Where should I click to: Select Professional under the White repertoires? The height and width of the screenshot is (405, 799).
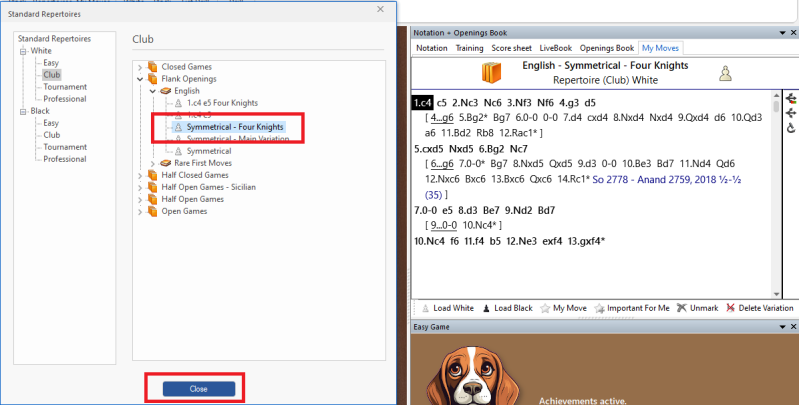[x=65, y=99]
